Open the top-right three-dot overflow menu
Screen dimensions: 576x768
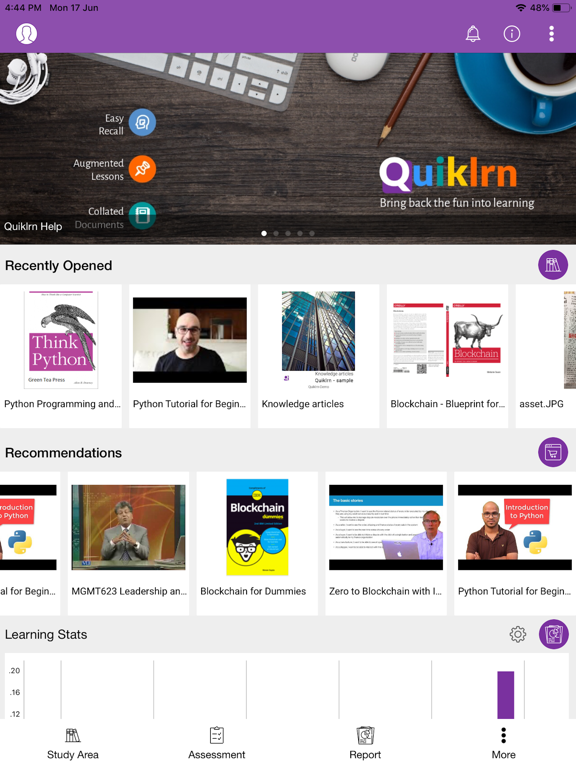(552, 34)
